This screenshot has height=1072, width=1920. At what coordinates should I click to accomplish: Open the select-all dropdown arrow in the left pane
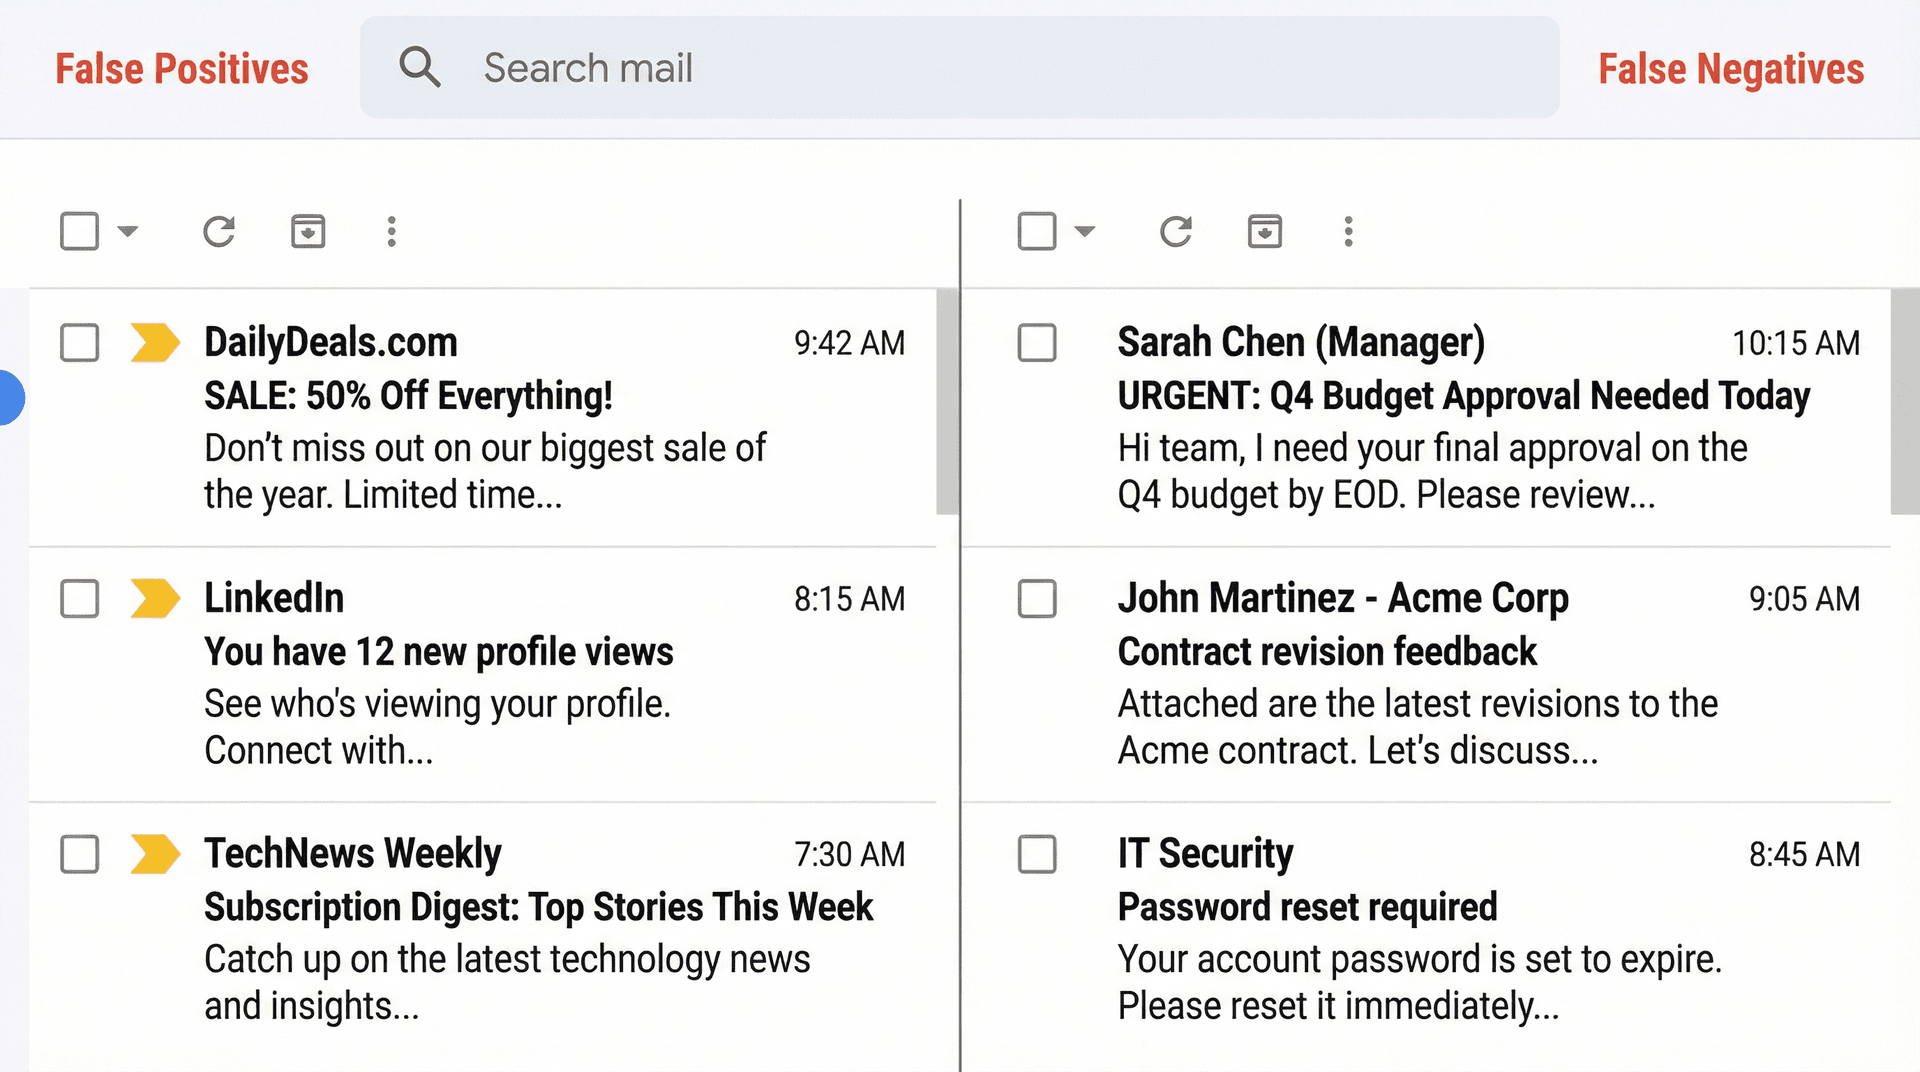128,231
